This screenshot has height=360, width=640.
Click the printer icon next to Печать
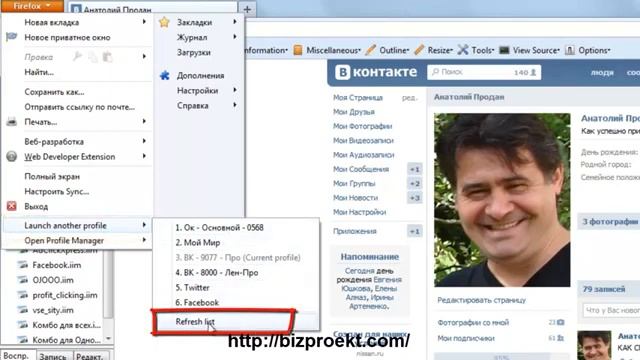pos(11,122)
